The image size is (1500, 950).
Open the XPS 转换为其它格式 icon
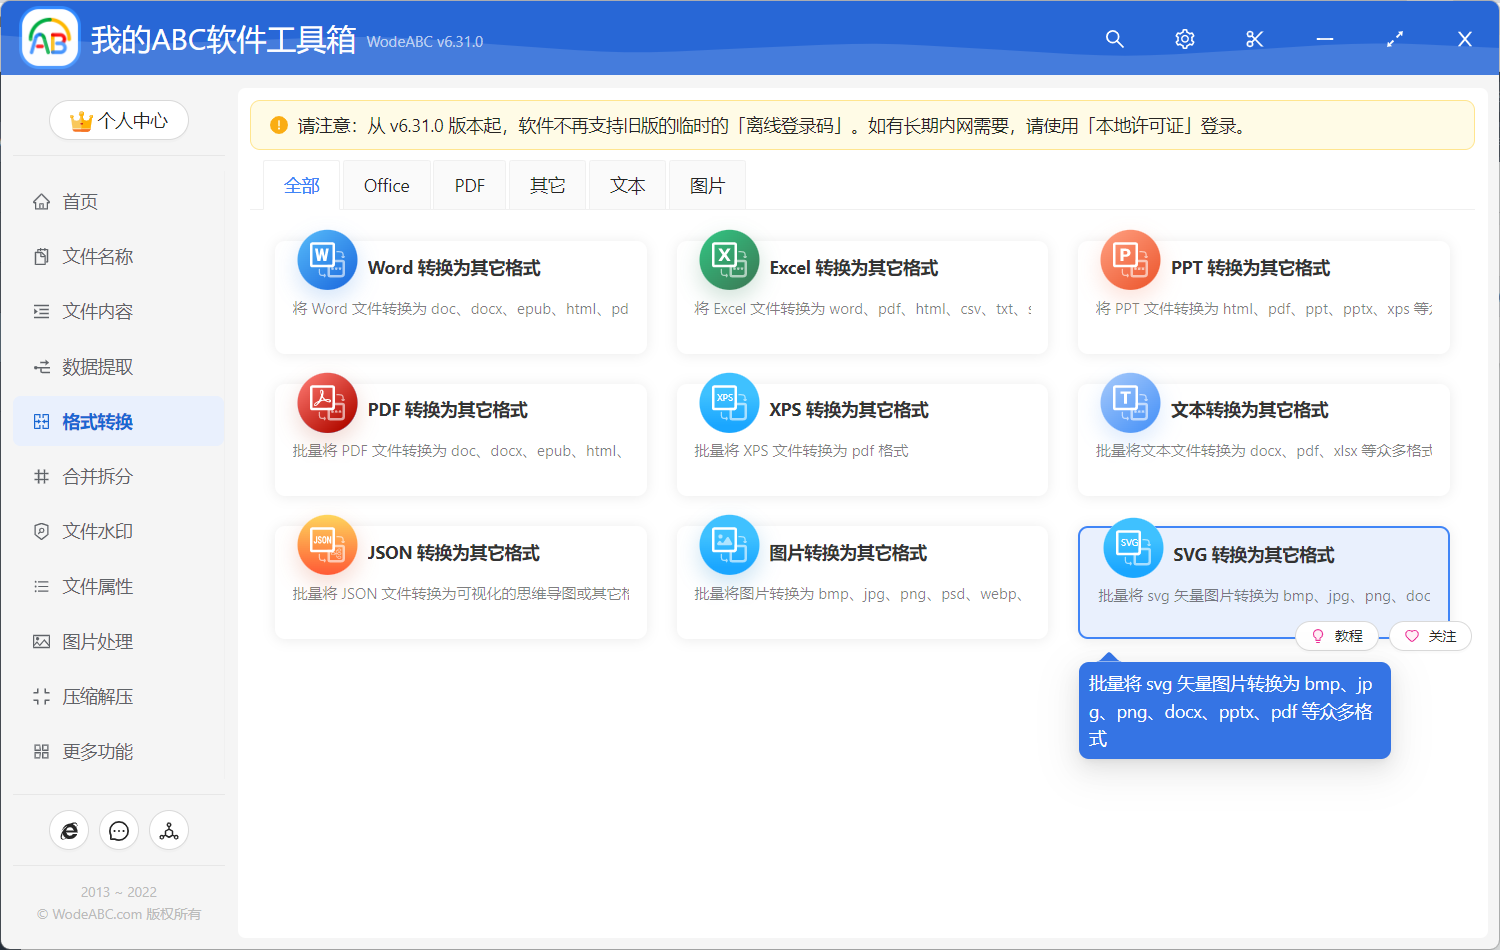tap(729, 401)
